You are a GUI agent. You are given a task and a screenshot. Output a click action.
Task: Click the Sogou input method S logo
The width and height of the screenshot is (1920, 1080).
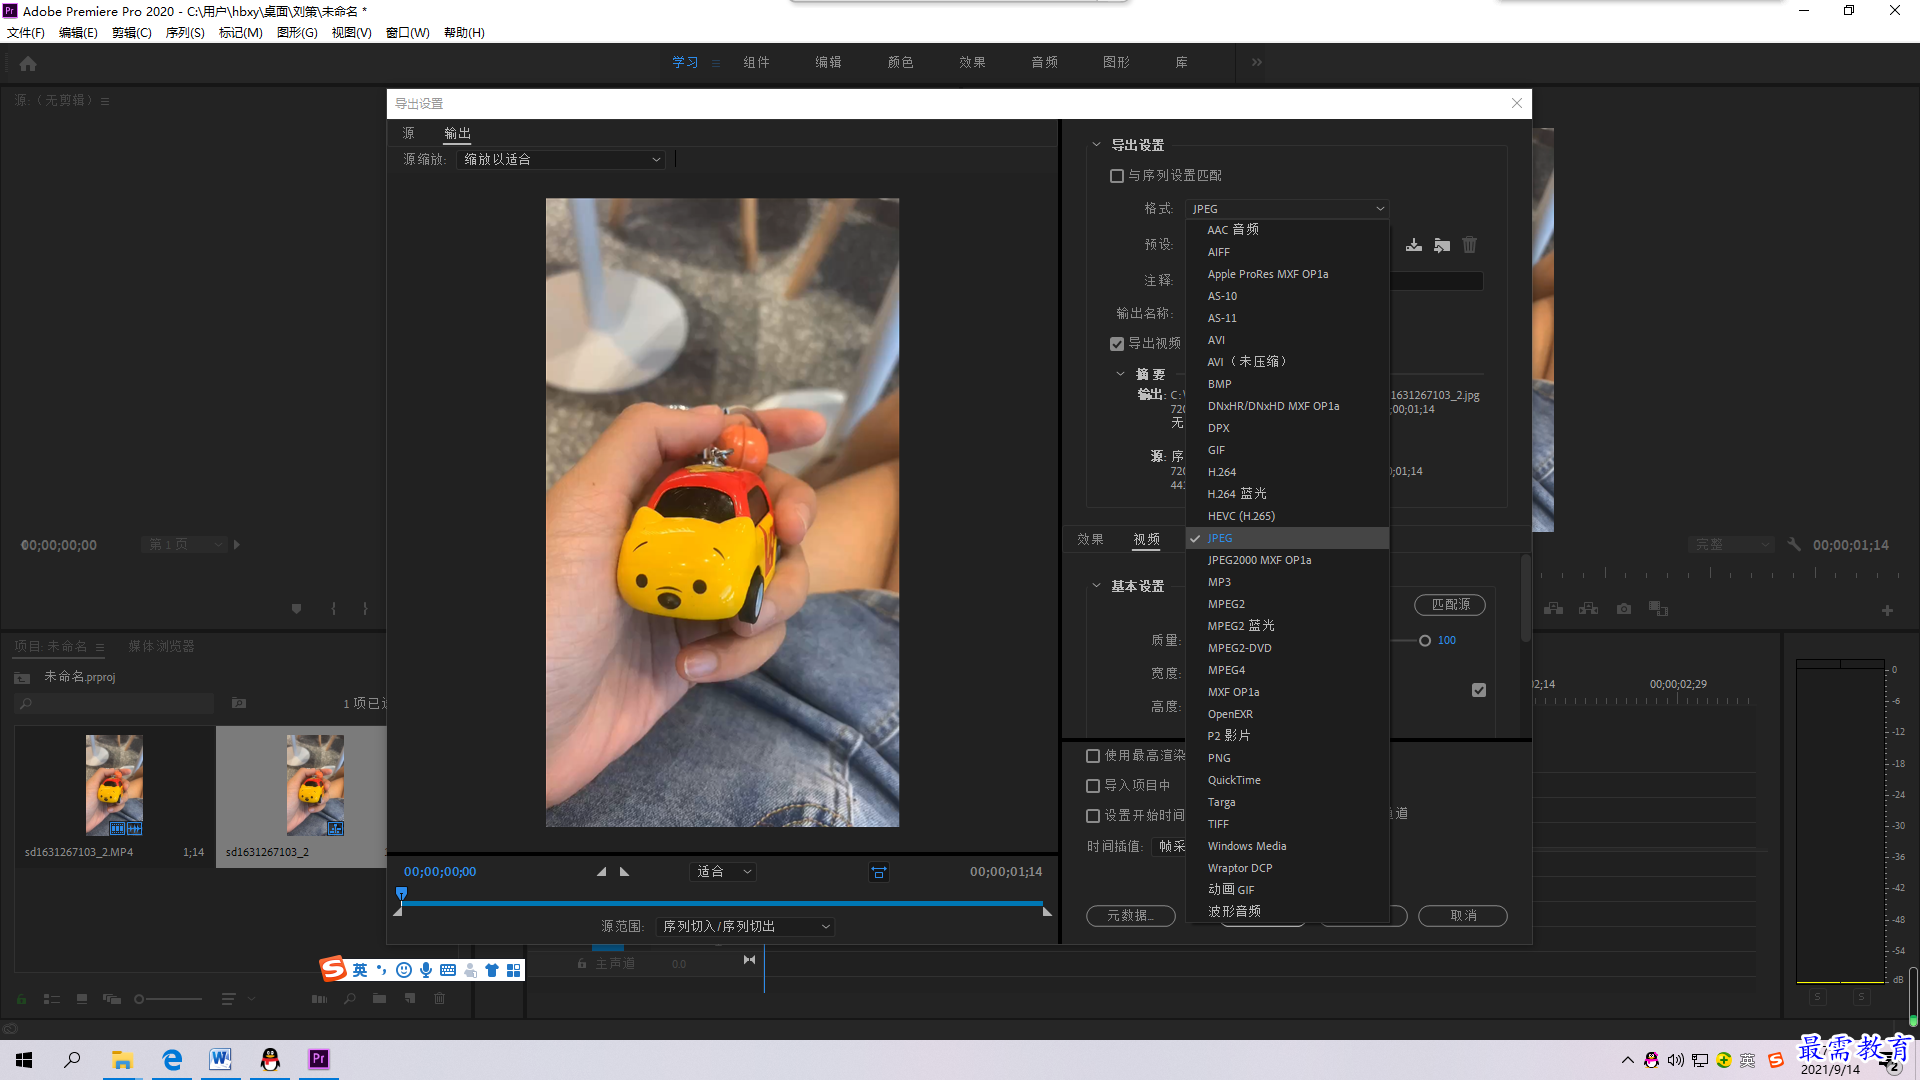pos(334,969)
